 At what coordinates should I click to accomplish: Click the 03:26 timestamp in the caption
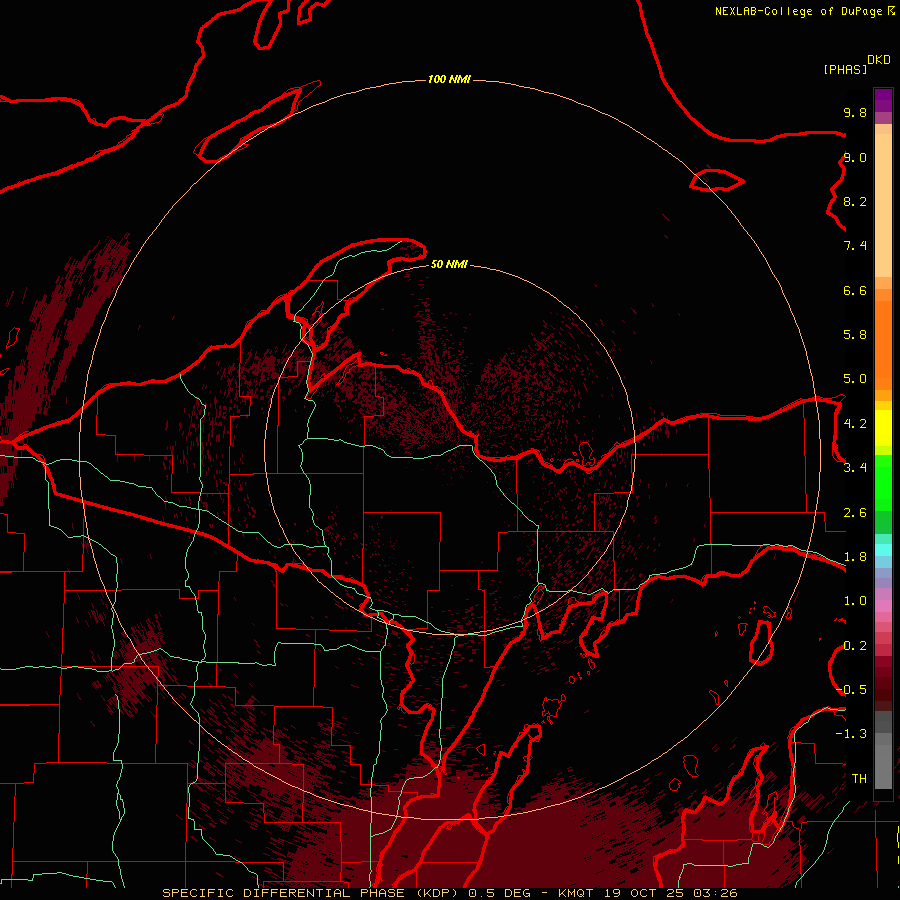(x=715, y=893)
